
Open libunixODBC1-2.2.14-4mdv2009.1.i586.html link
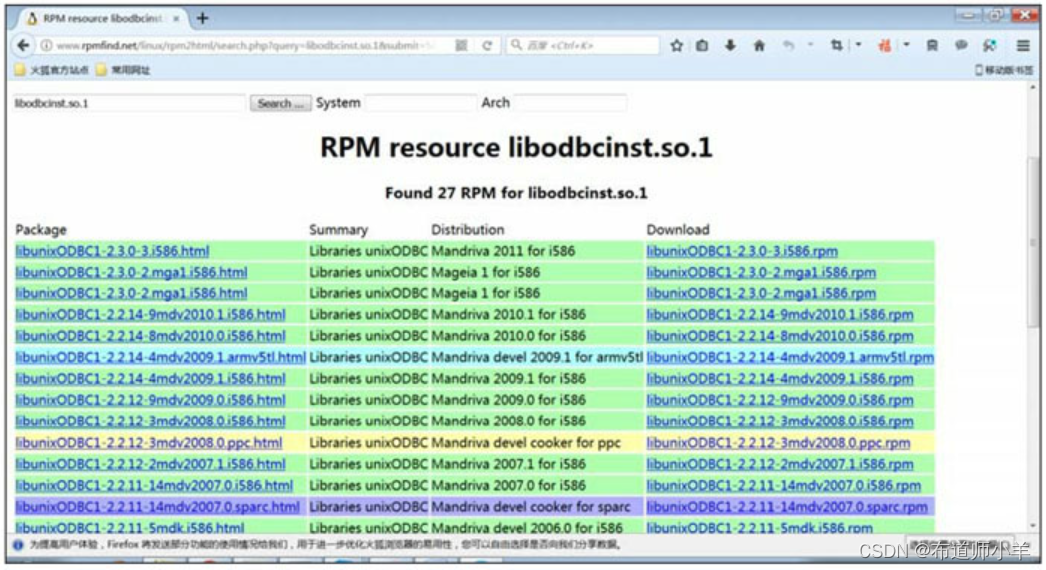(x=150, y=378)
